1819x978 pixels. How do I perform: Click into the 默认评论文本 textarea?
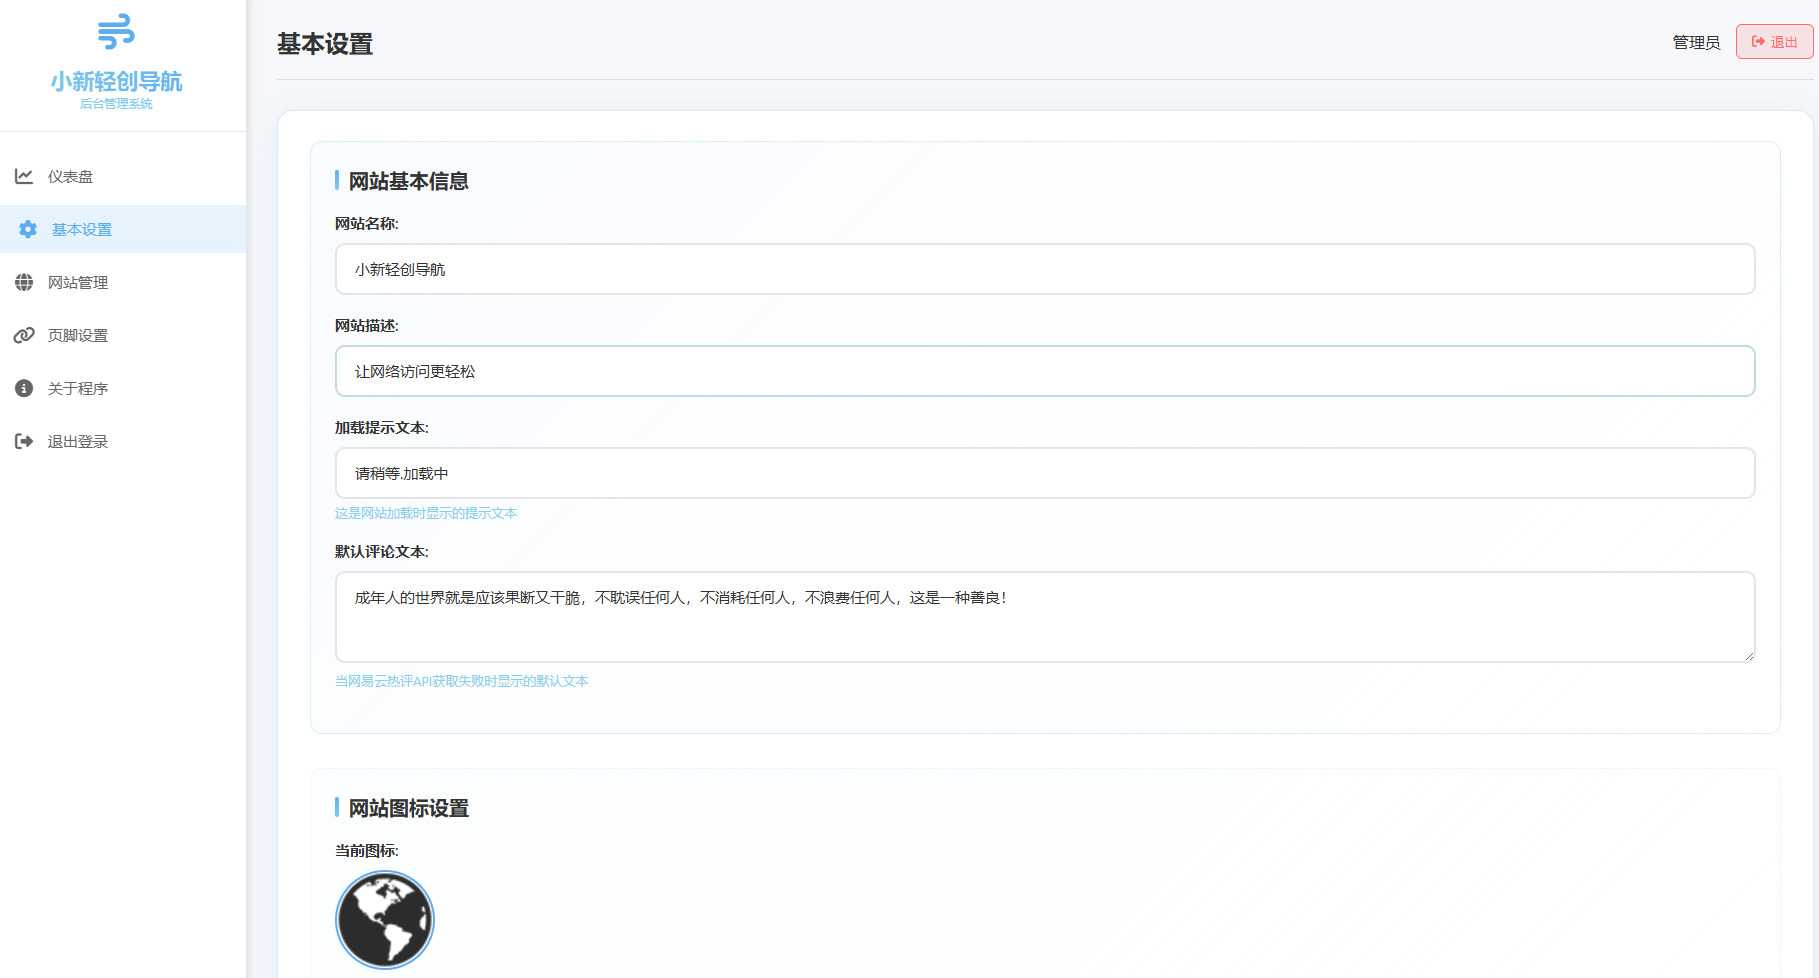1045,617
